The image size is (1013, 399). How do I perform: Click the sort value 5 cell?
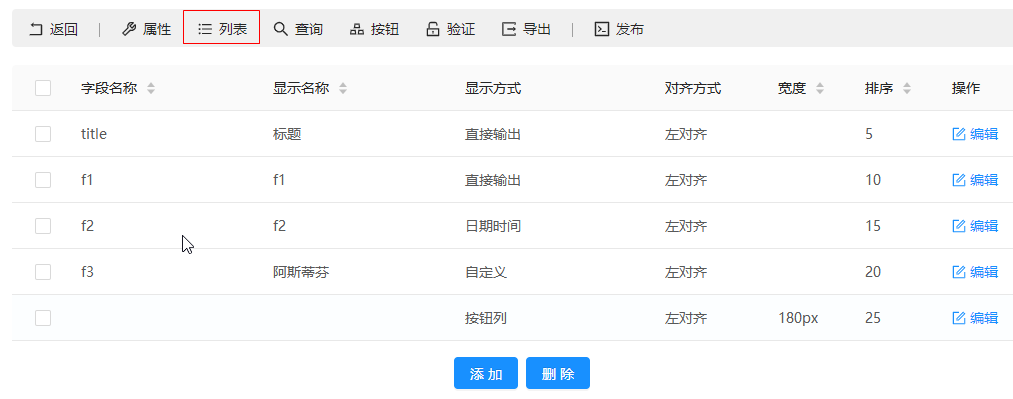point(869,134)
